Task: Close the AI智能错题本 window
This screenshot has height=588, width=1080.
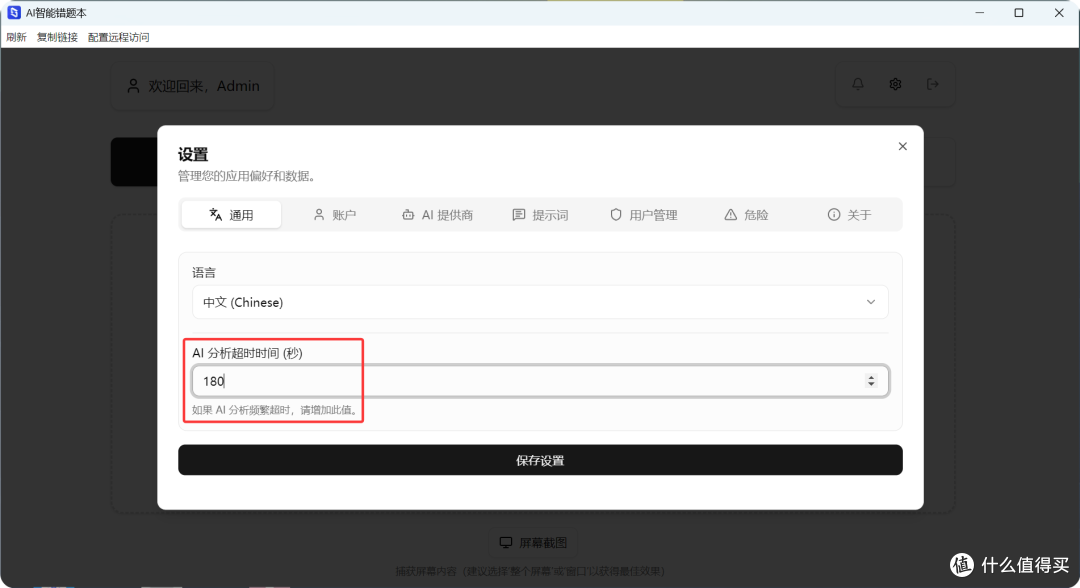Action: 1059,12
